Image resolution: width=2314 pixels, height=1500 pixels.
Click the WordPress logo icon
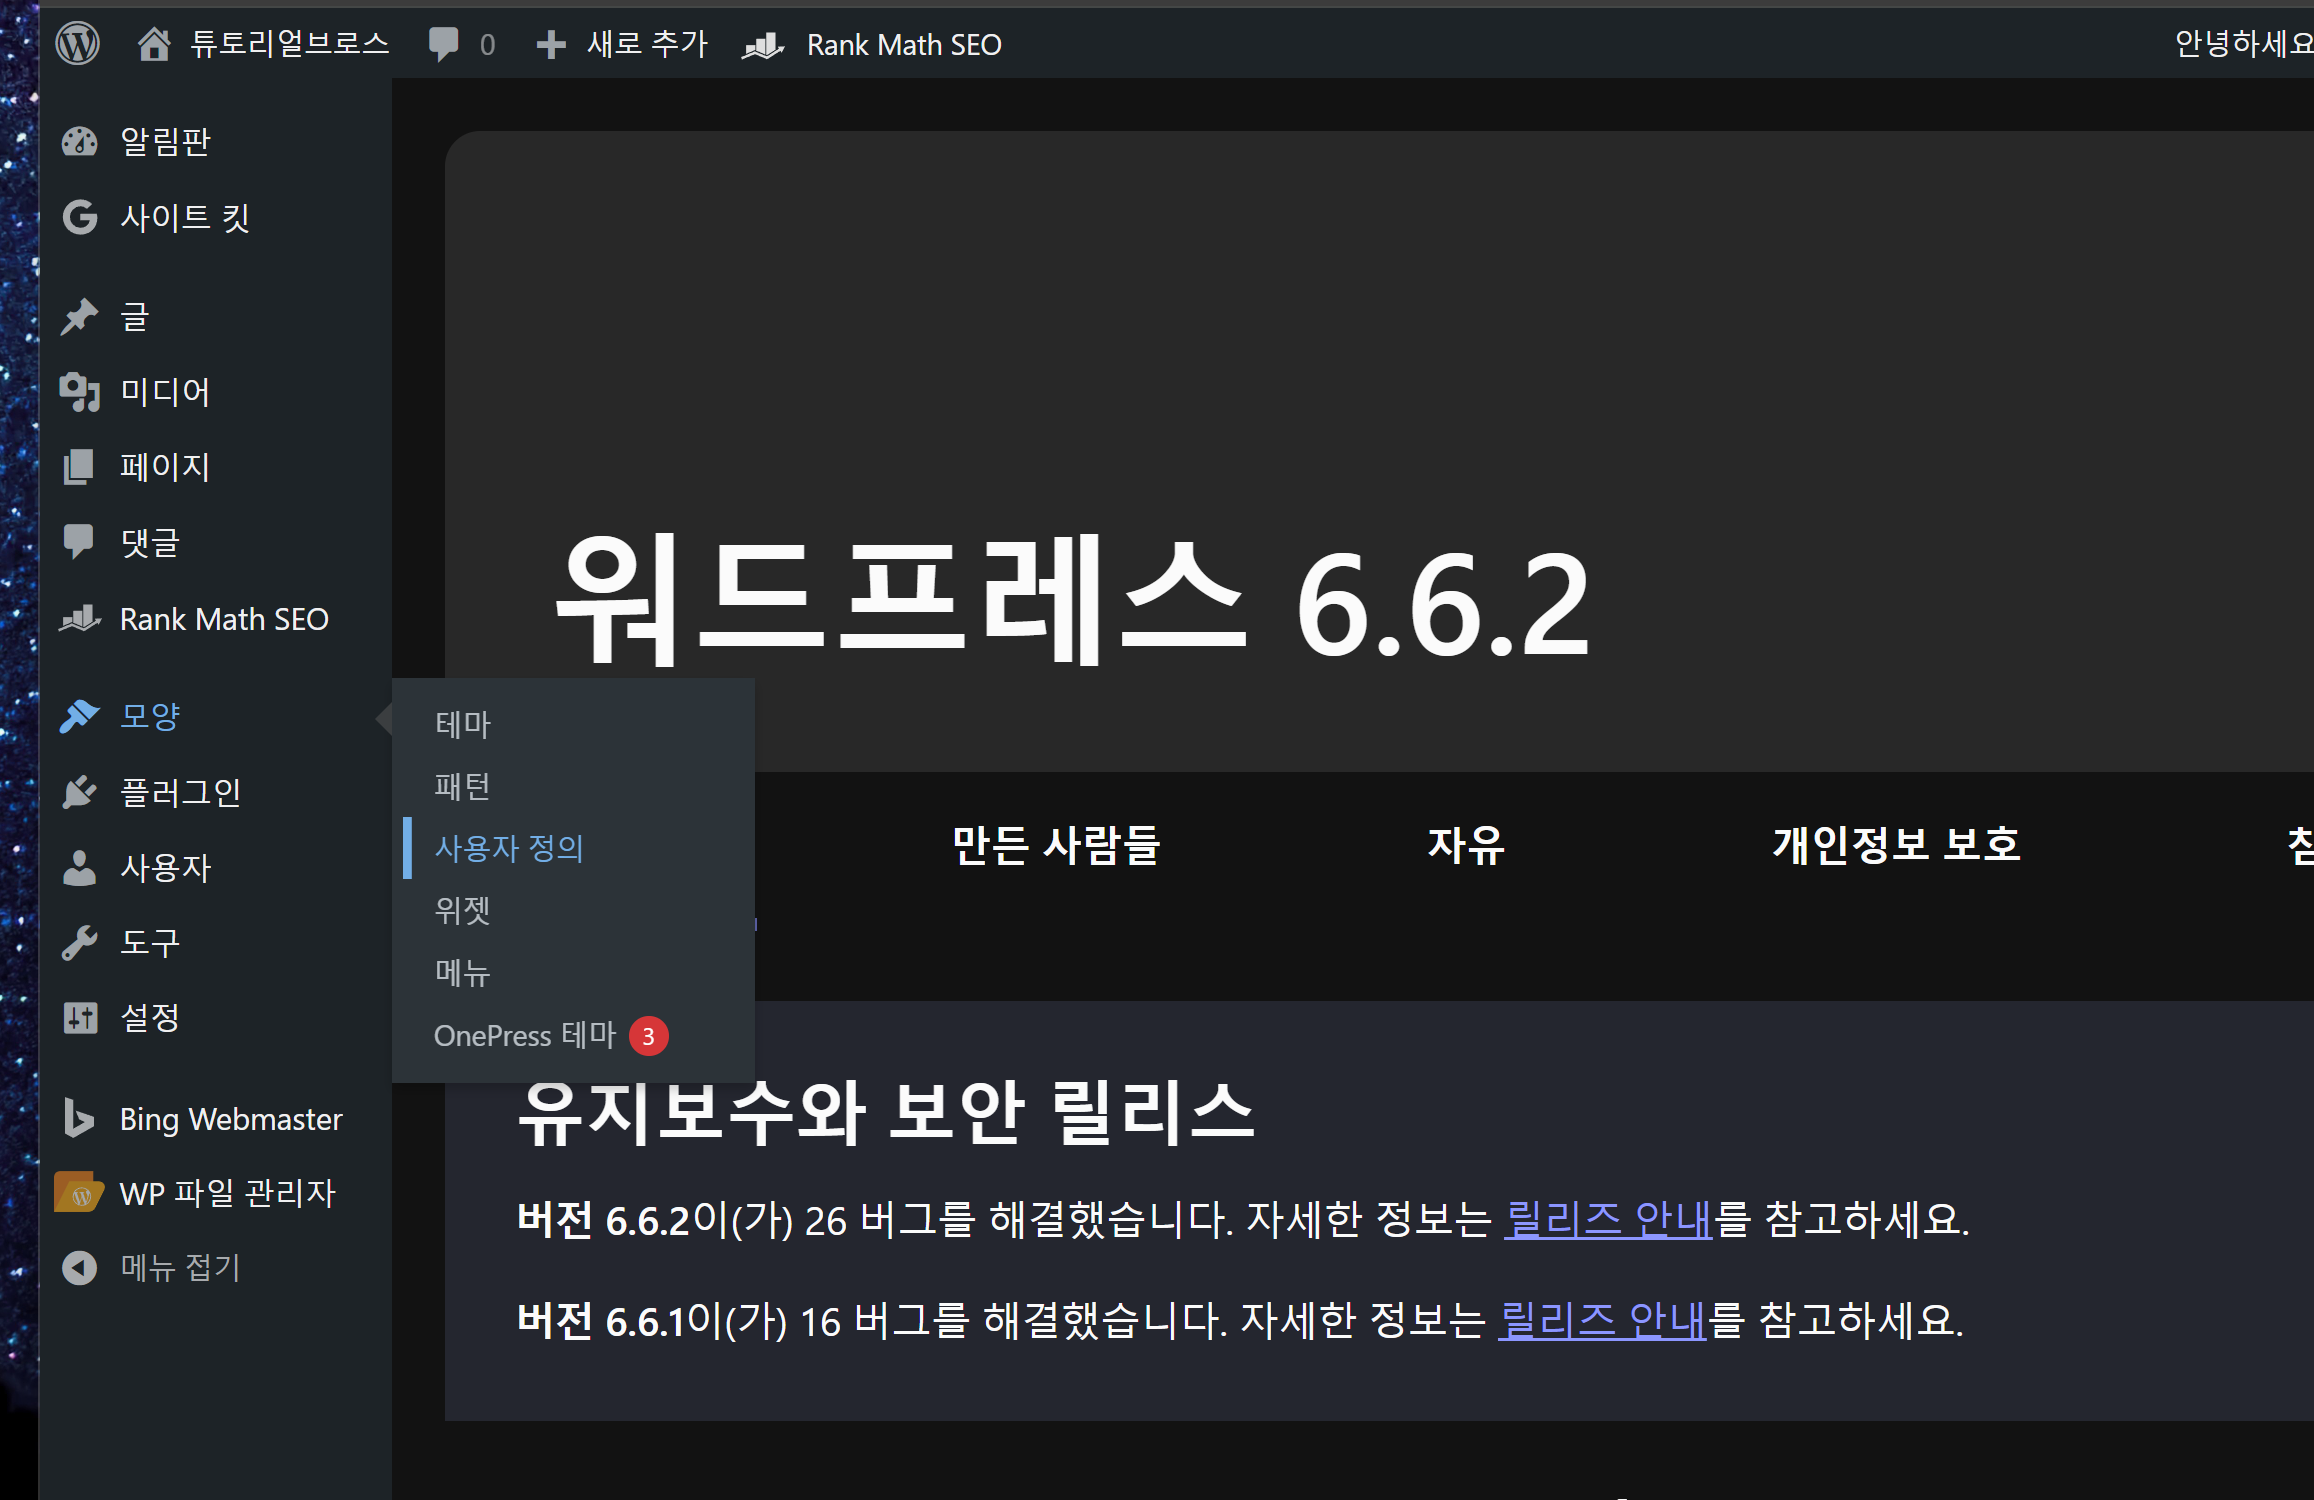(x=77, y=44)
